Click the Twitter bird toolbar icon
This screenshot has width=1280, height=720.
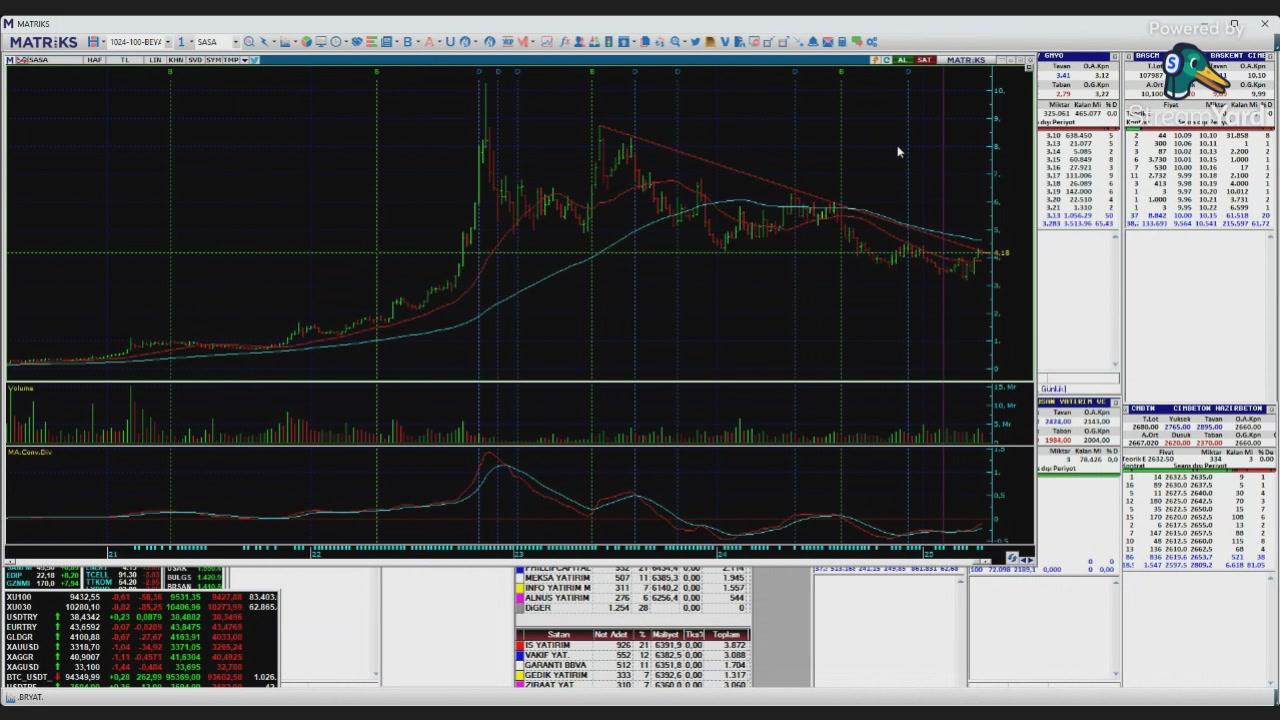tap(695, 42)
